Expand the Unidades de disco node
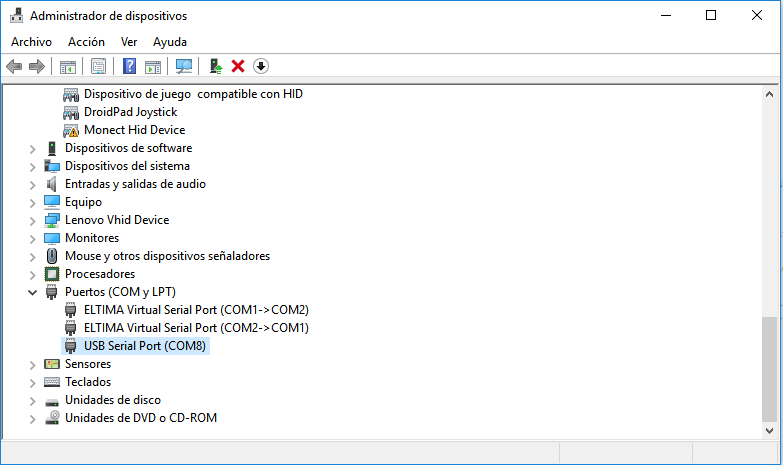 click(32, 401)
